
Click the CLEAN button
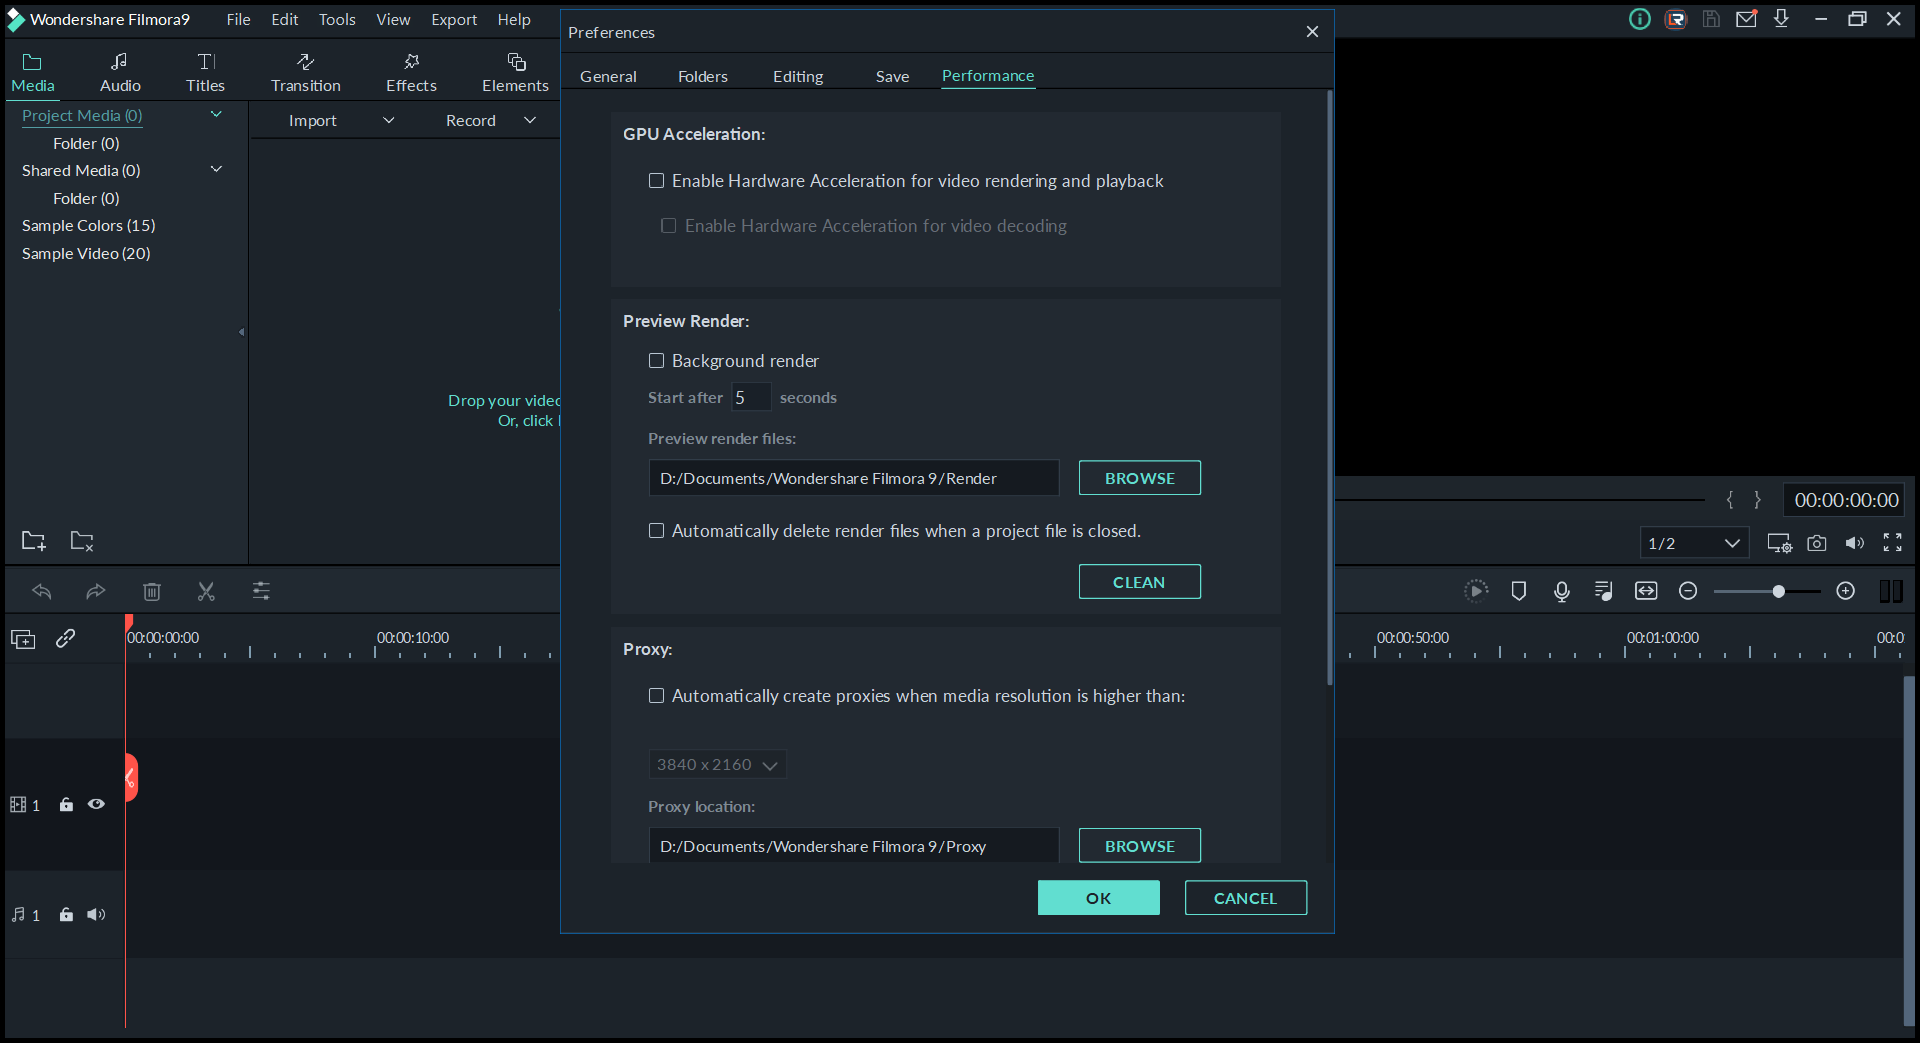1140,582
